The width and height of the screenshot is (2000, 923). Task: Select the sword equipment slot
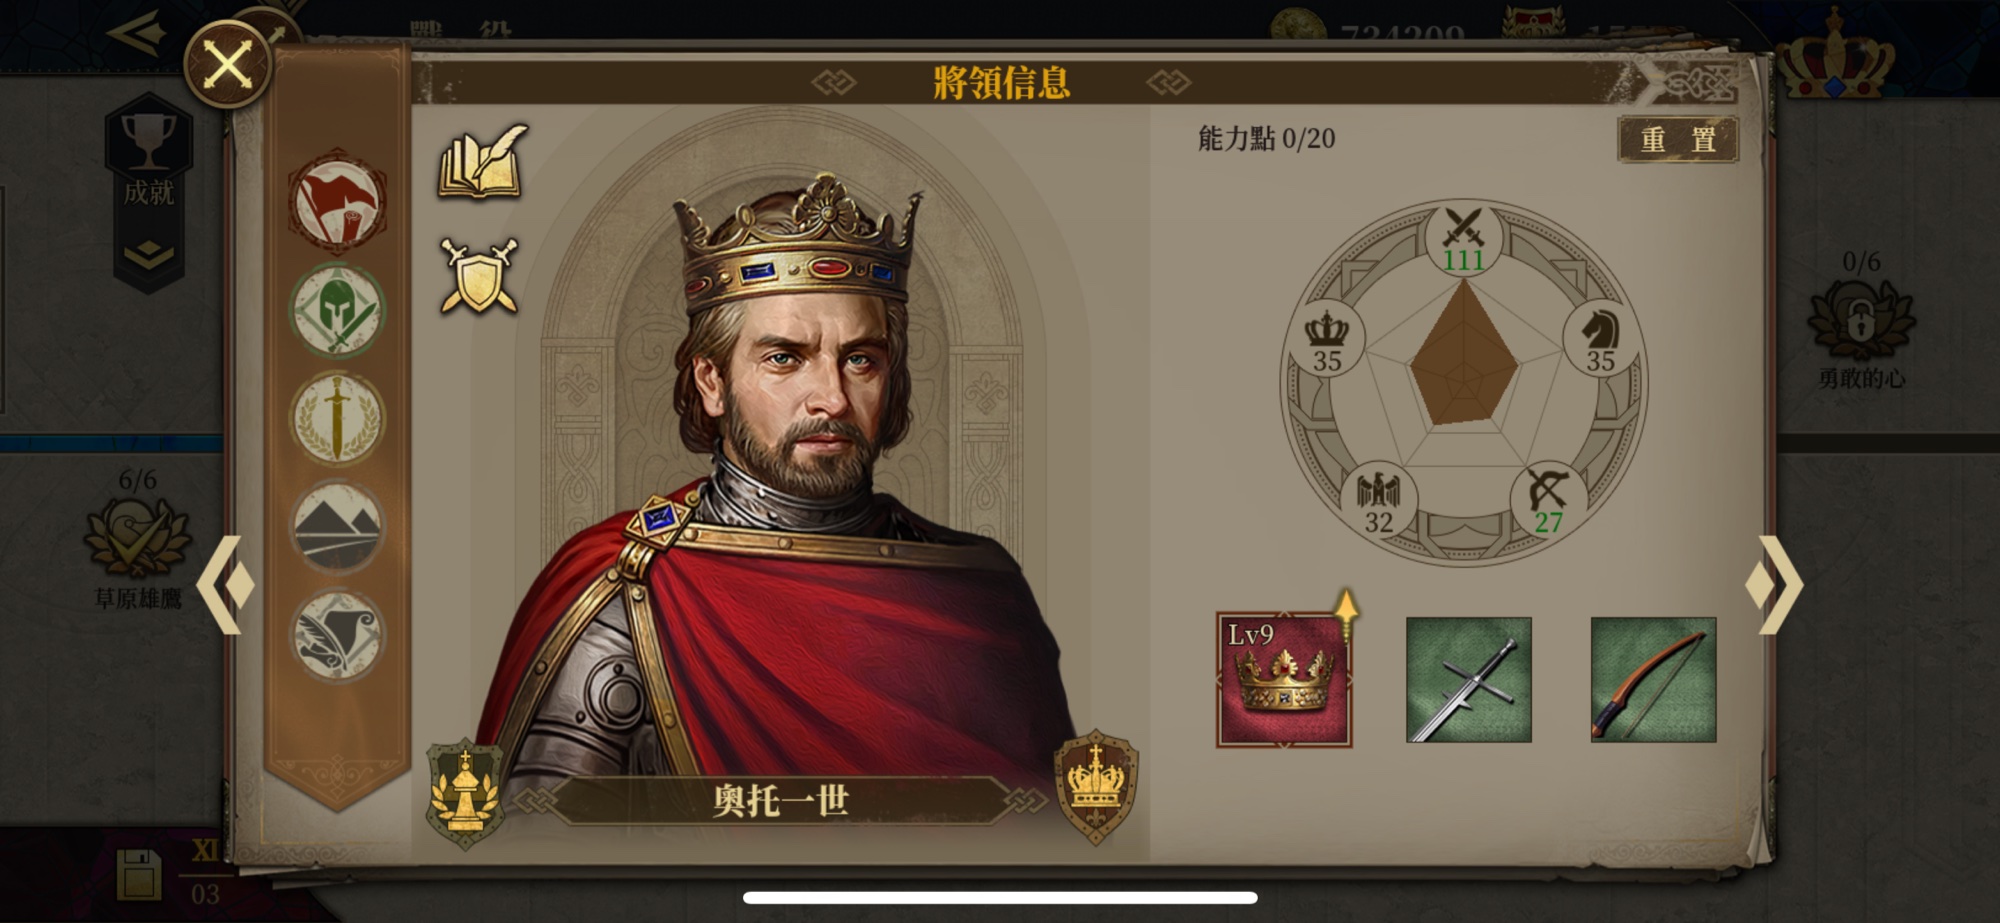1468,680
